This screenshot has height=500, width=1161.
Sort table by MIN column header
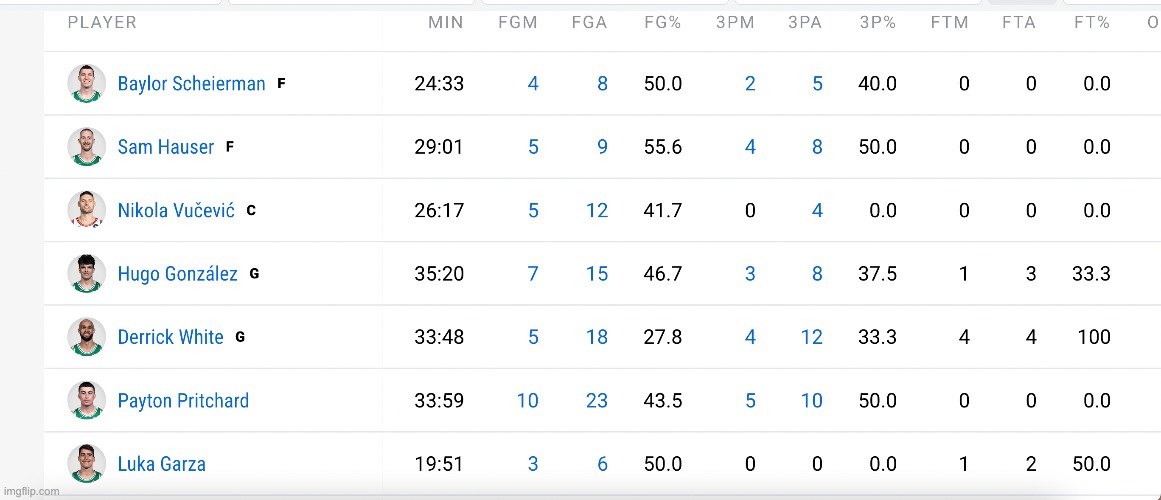tap(446, 22)
